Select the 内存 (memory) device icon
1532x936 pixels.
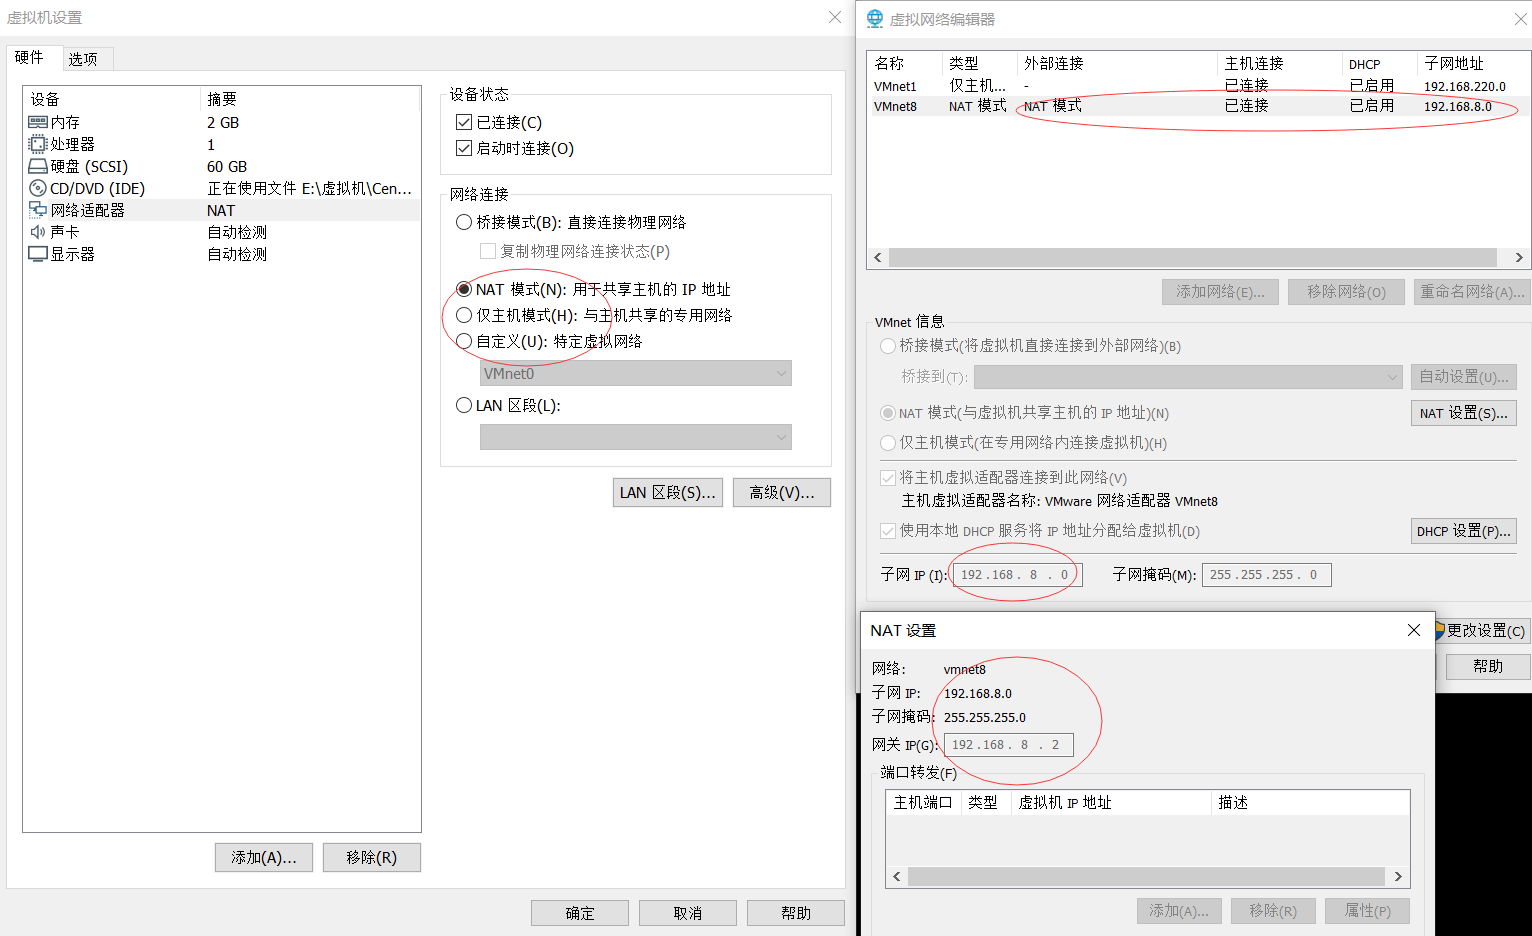click(38, 122)
